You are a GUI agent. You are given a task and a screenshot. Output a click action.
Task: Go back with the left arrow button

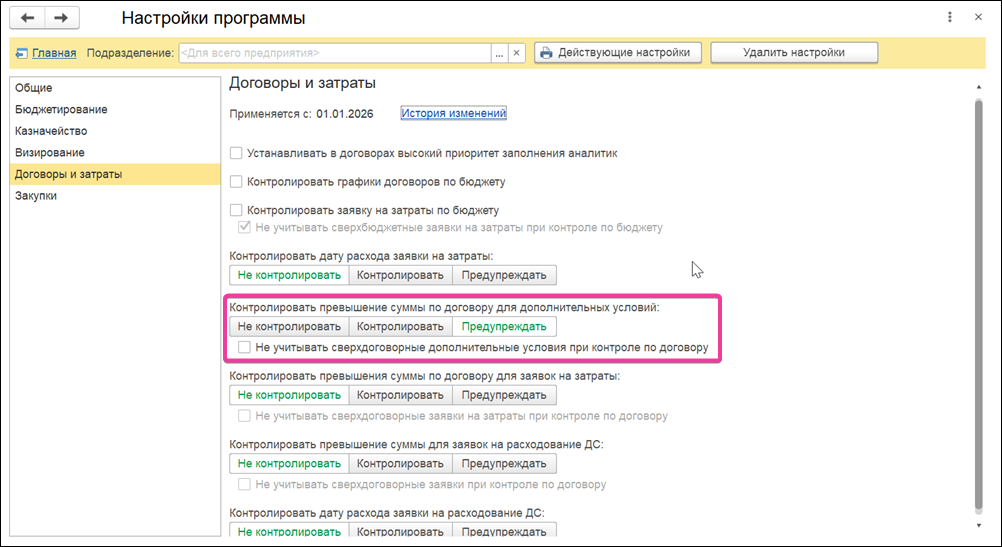27,18
